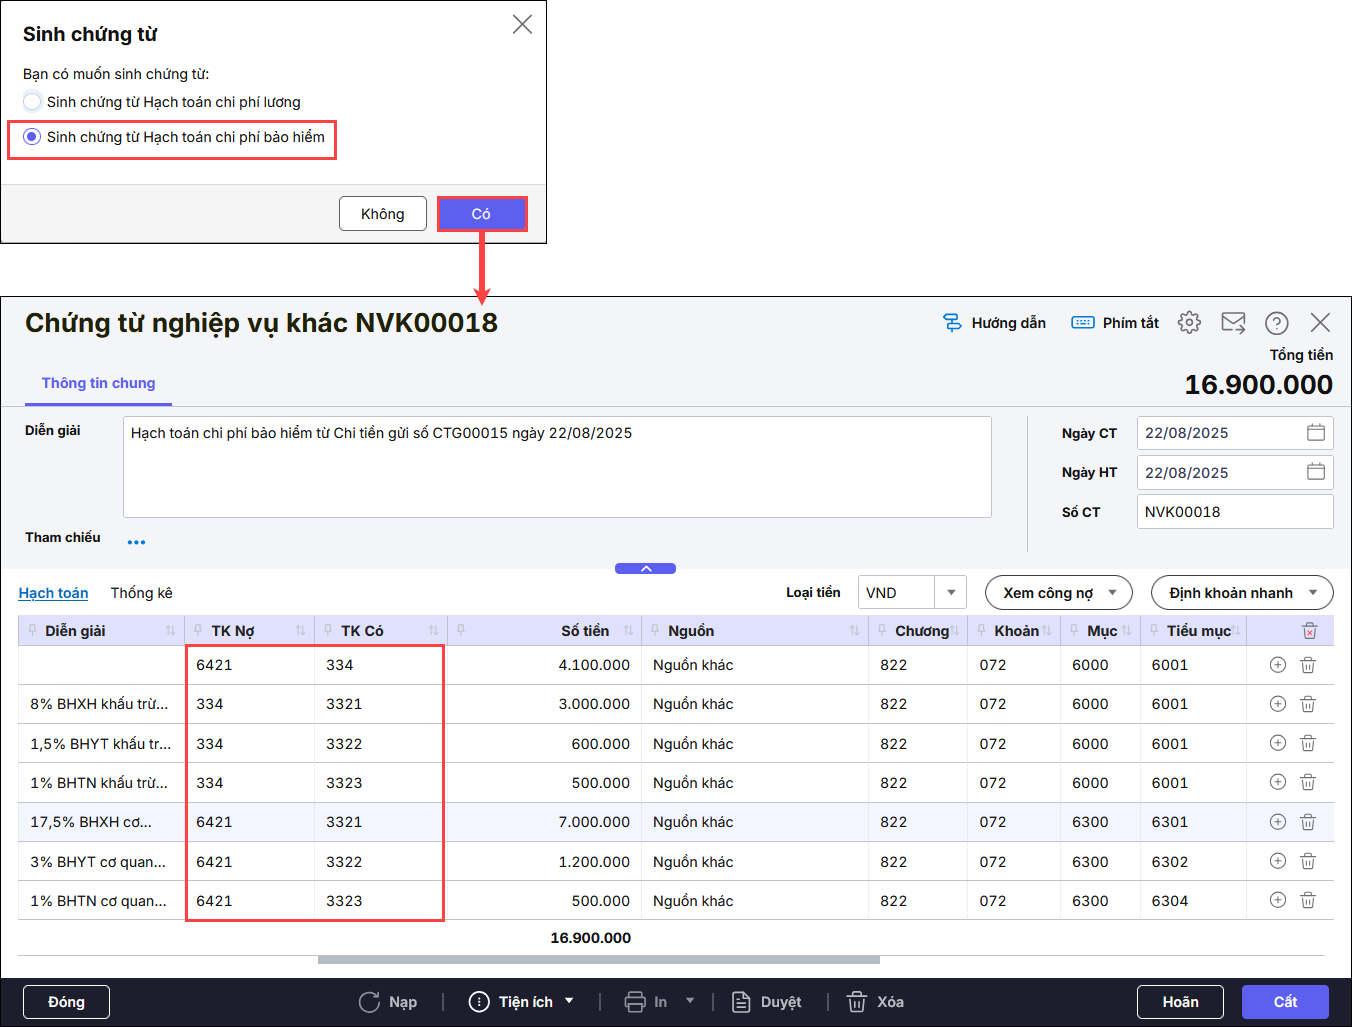The image size is (1352, 1027).
Task: Add a row after the 8% BHXH line
Action: coord(1277,704)
